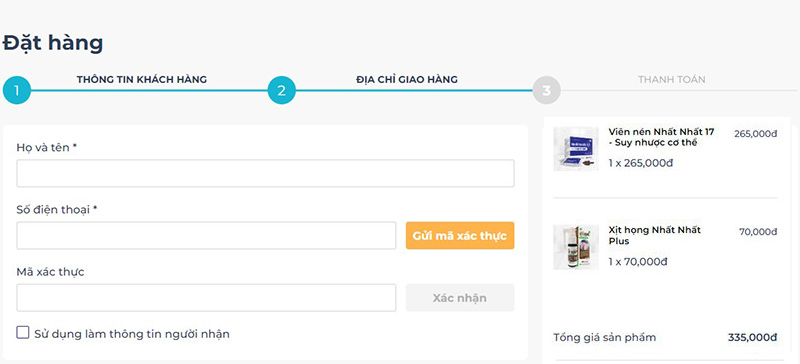The height and width of the screenshot is (364, 800).
Task: Click the step 3 circle icon
Action: (546, 90)
